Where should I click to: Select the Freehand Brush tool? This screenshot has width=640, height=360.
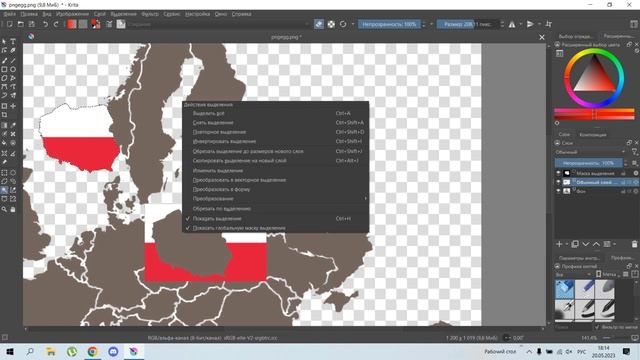[x=4, y=61]
